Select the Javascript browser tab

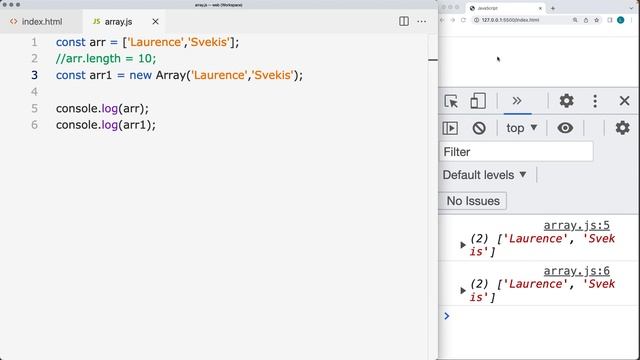505,8
